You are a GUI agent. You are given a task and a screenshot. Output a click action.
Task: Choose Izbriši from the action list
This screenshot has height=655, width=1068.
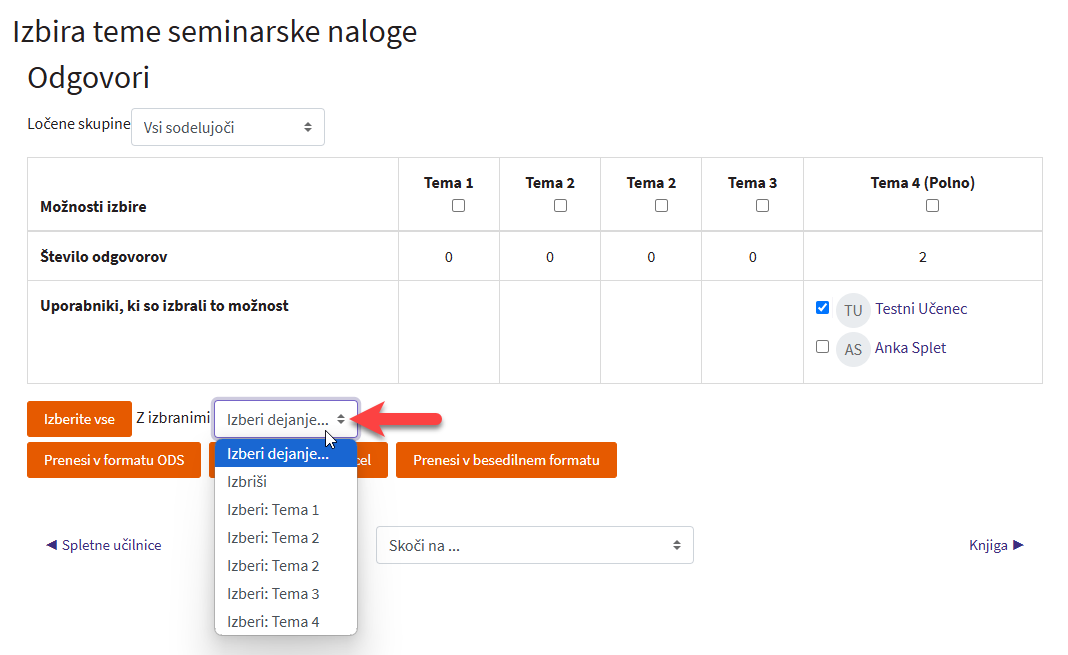247,482
